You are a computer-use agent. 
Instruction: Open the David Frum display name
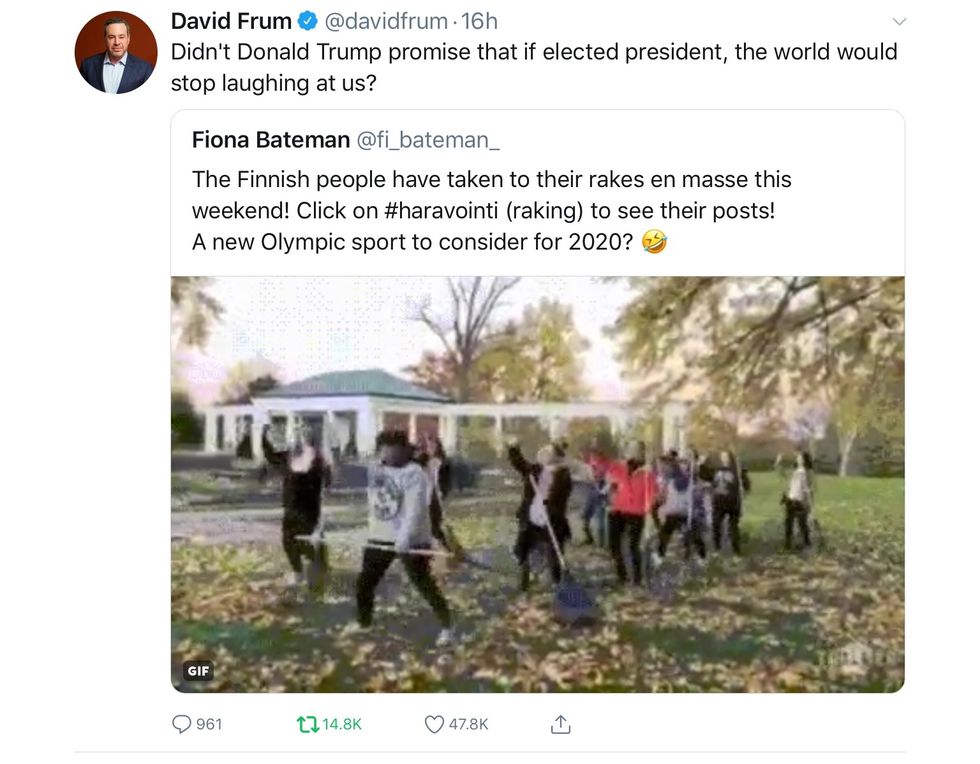[x=231, y=21]
